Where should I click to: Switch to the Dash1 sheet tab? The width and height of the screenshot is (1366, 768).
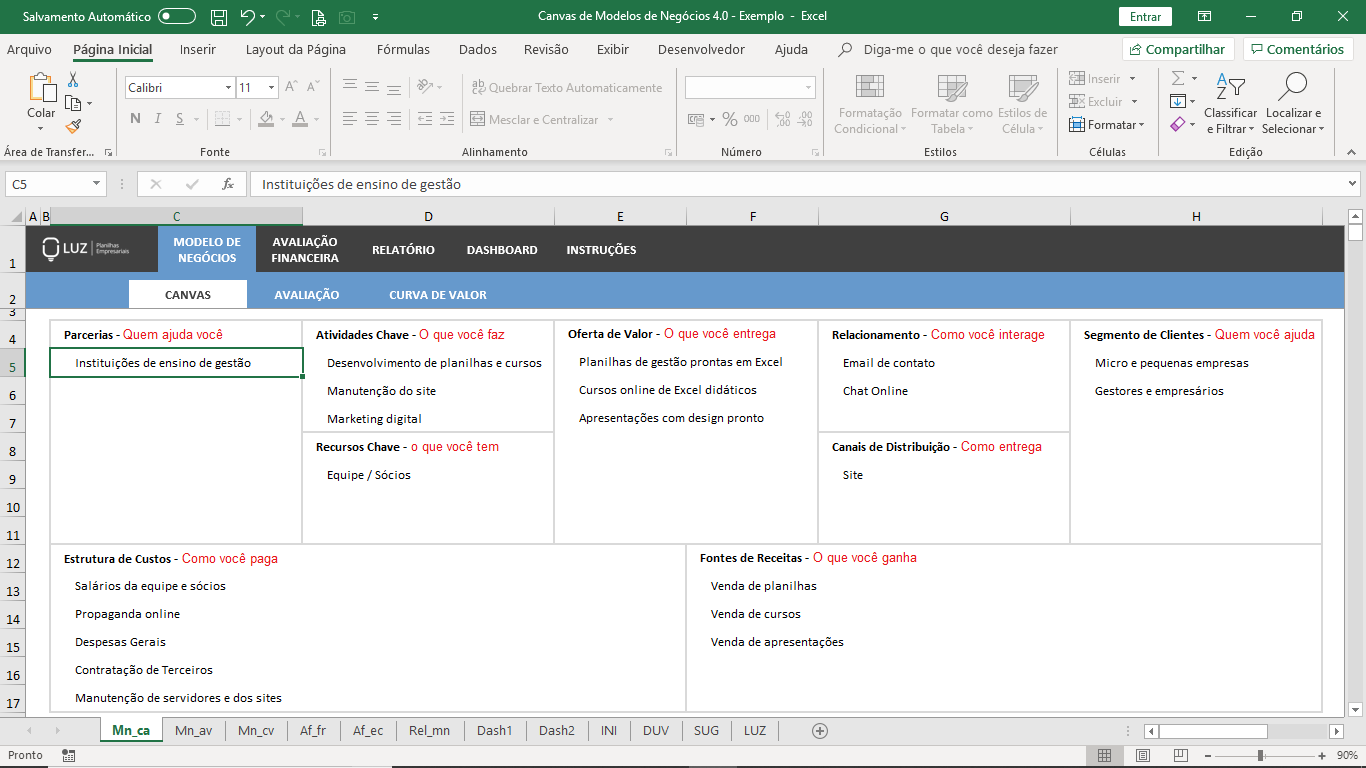click(494, 731)
